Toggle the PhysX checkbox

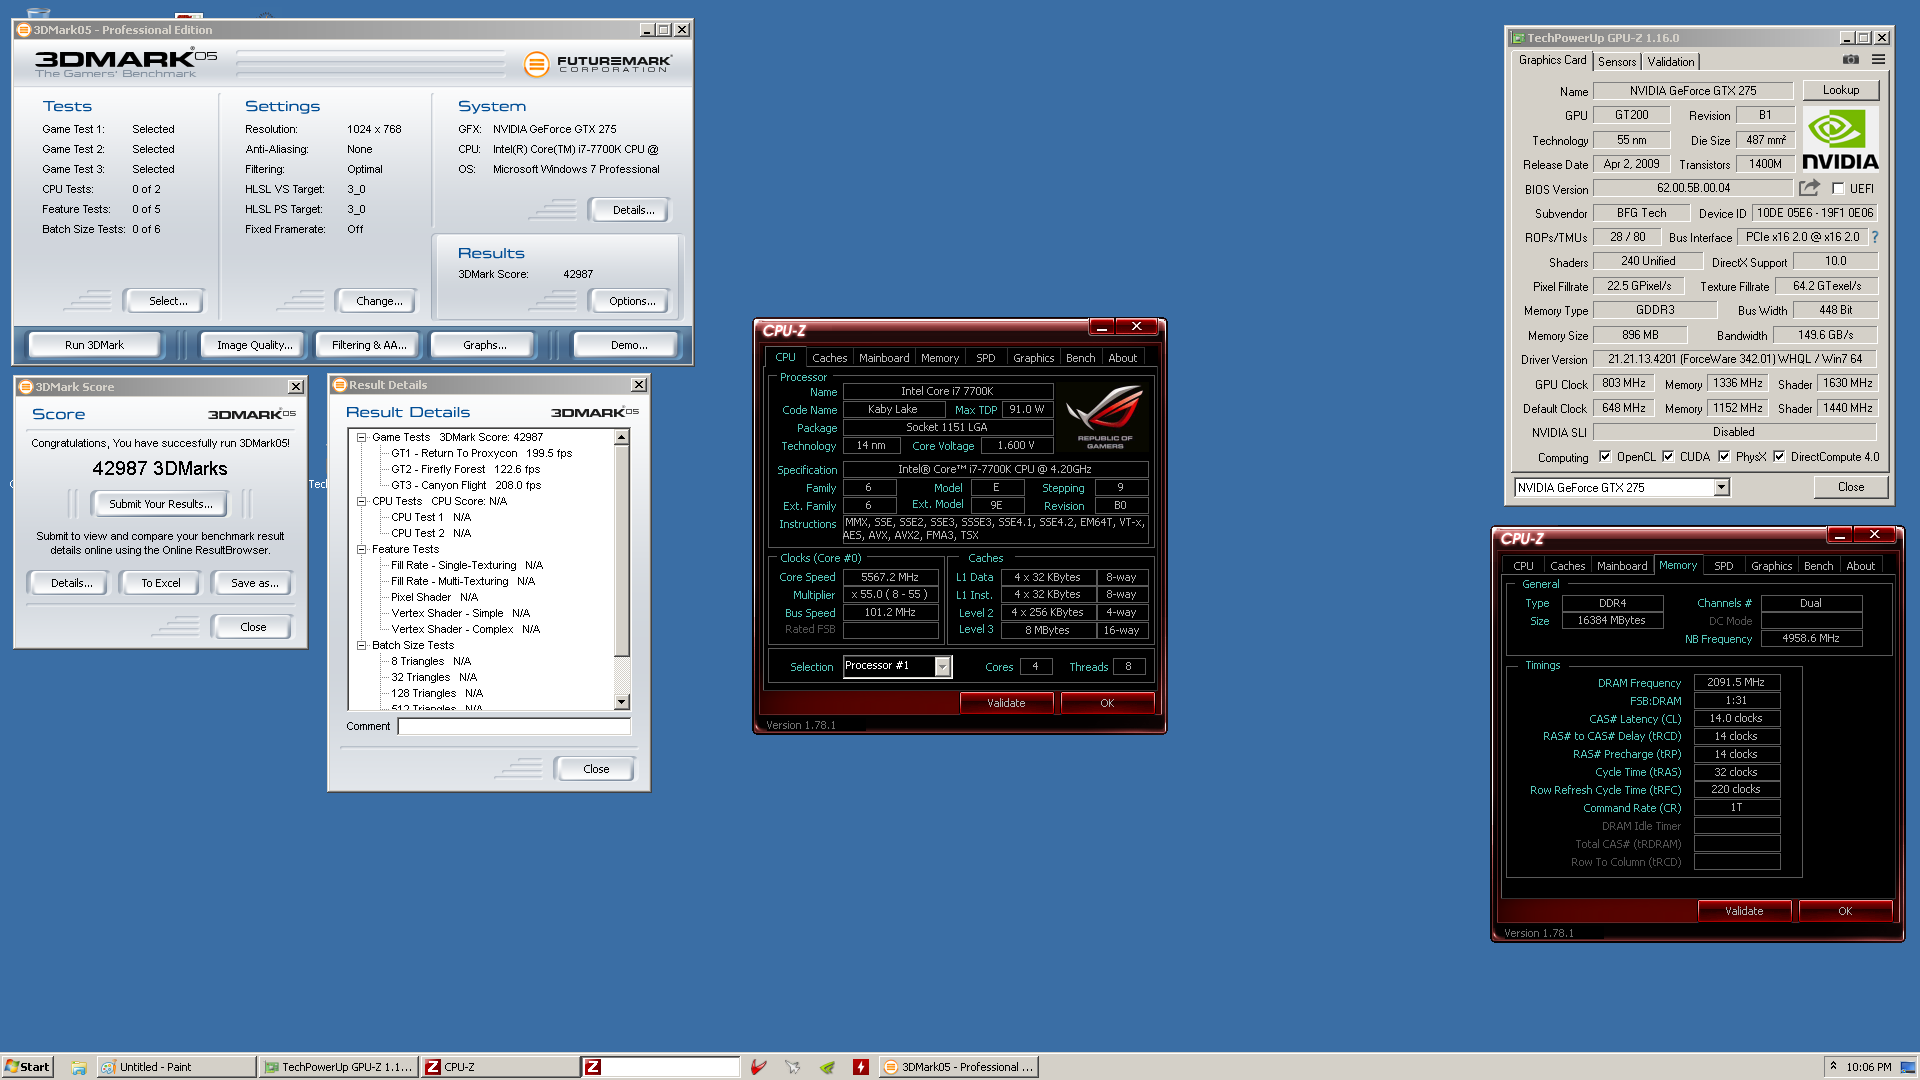tap(1724, 457)
